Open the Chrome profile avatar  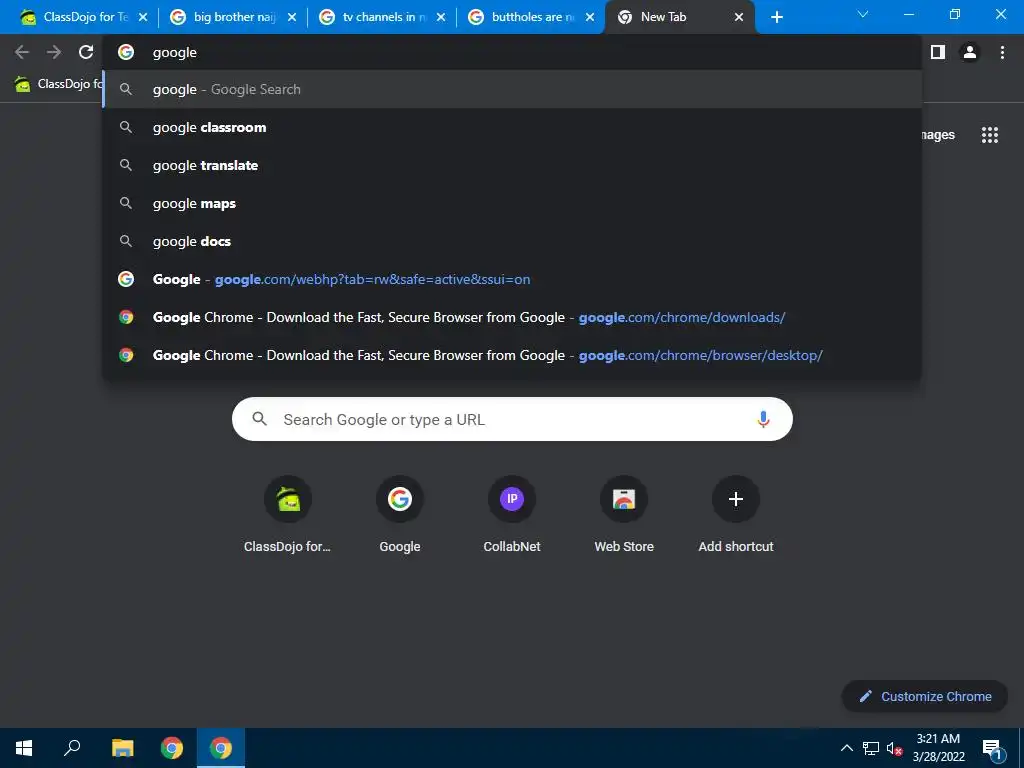point(970,52)
